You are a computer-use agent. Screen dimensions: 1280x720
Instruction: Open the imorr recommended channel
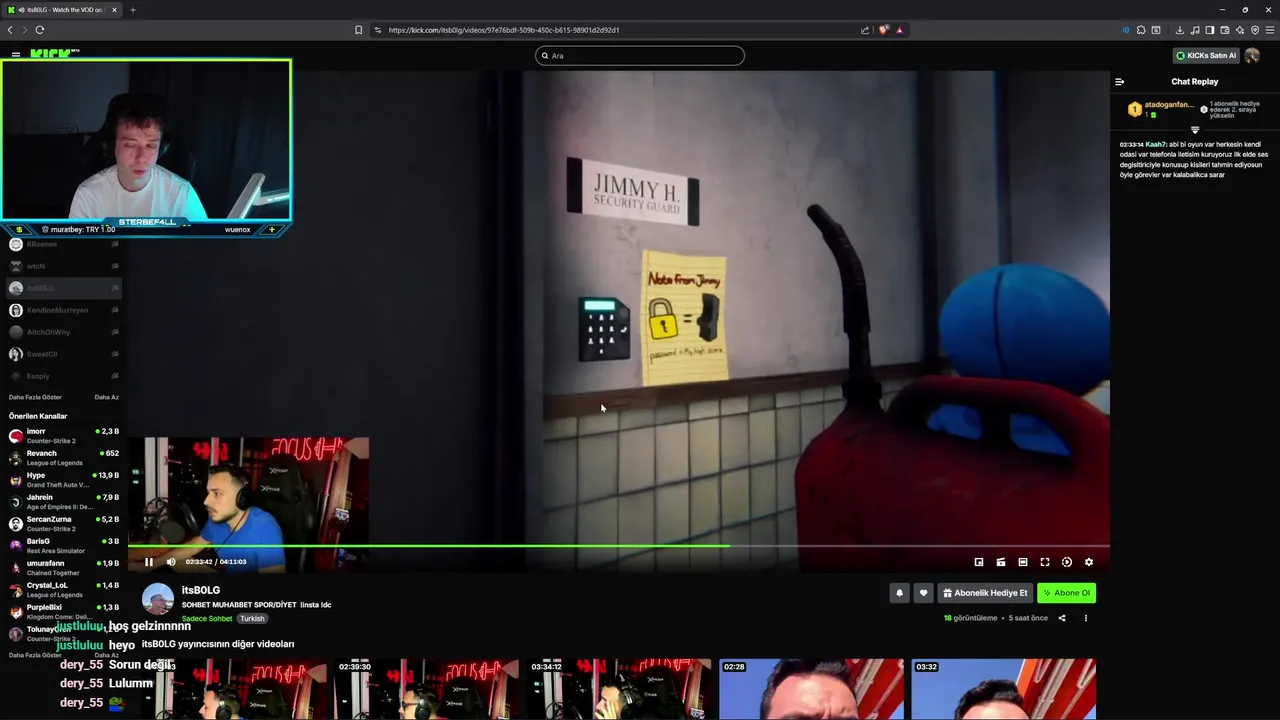point(64,436)
